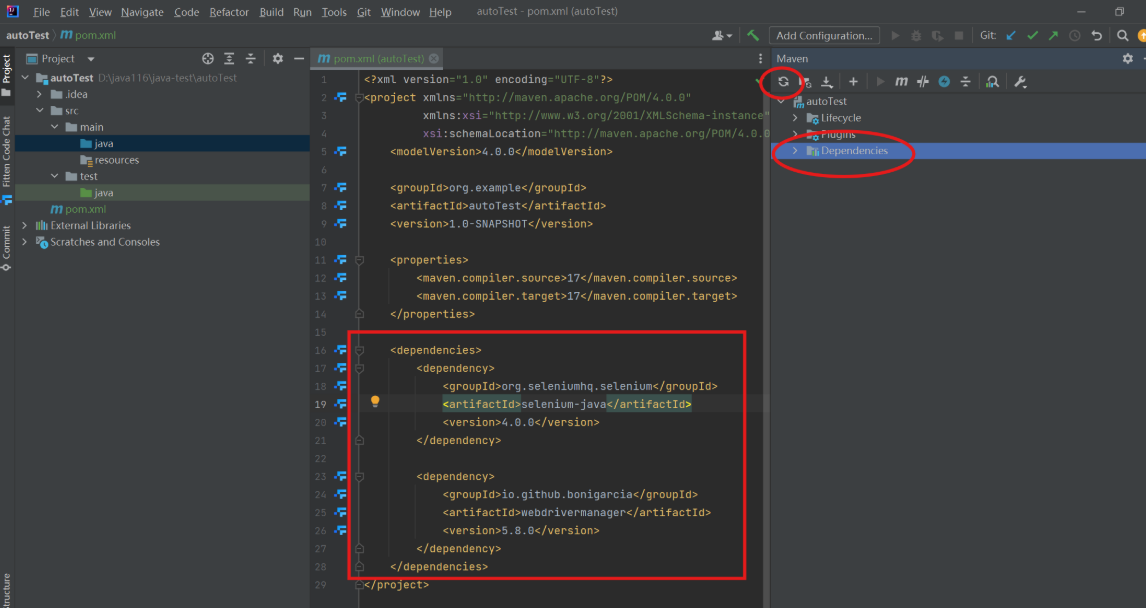This screenshot has width=1146, height=608.
Task: Open the IntelliJ IDEA logo icon
Action: (x=12, y=11)
